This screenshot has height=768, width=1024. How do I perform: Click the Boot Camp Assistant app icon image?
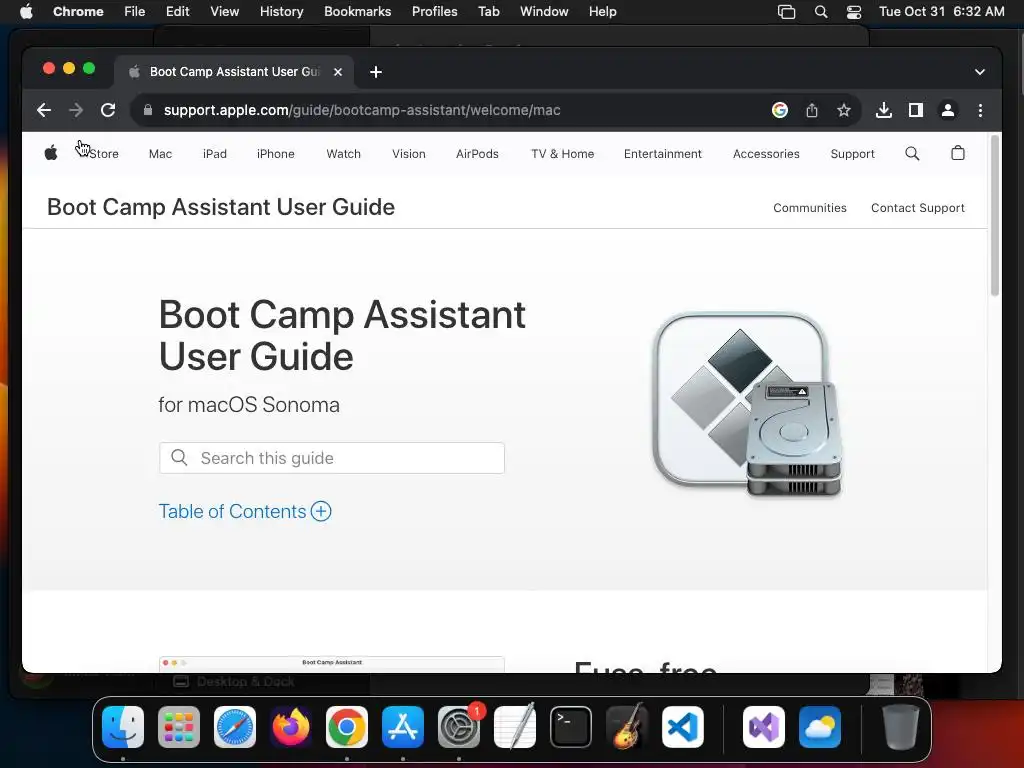point(746,404)
